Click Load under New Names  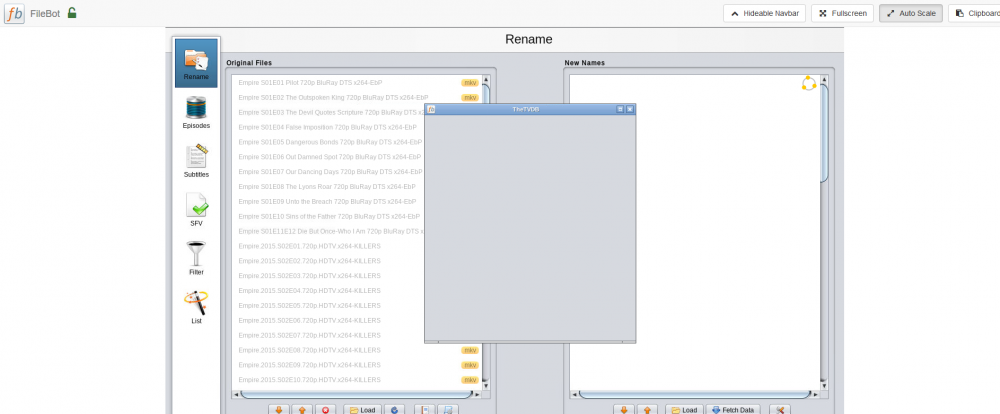coord(684,410)
